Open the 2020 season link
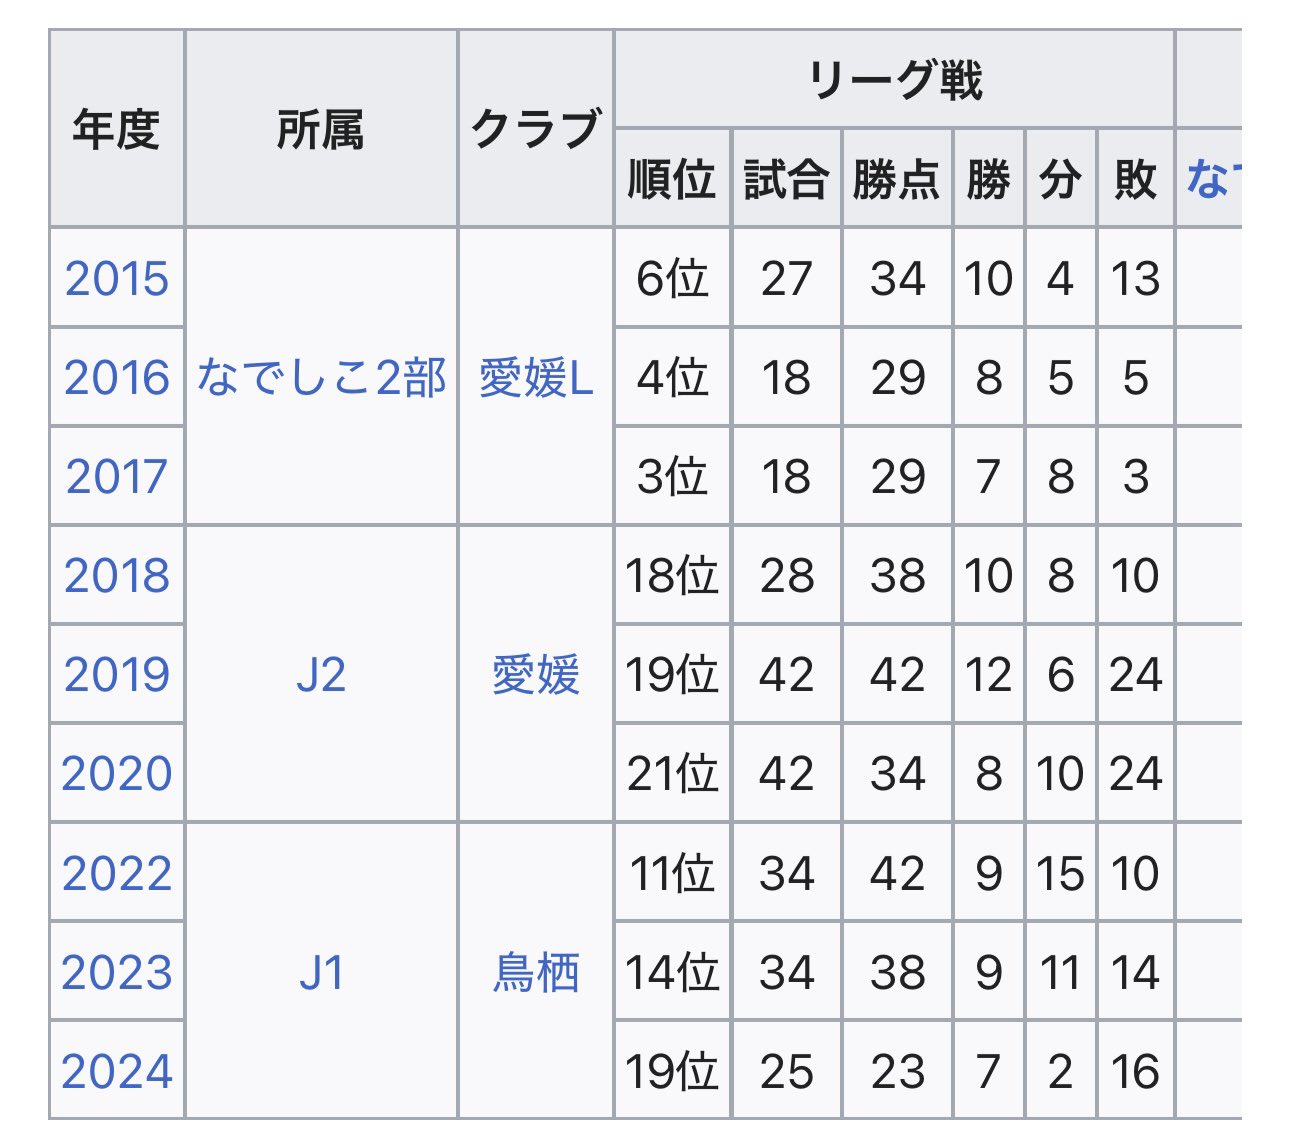This screenshot has height=1147, width=1290. (117, 774)
